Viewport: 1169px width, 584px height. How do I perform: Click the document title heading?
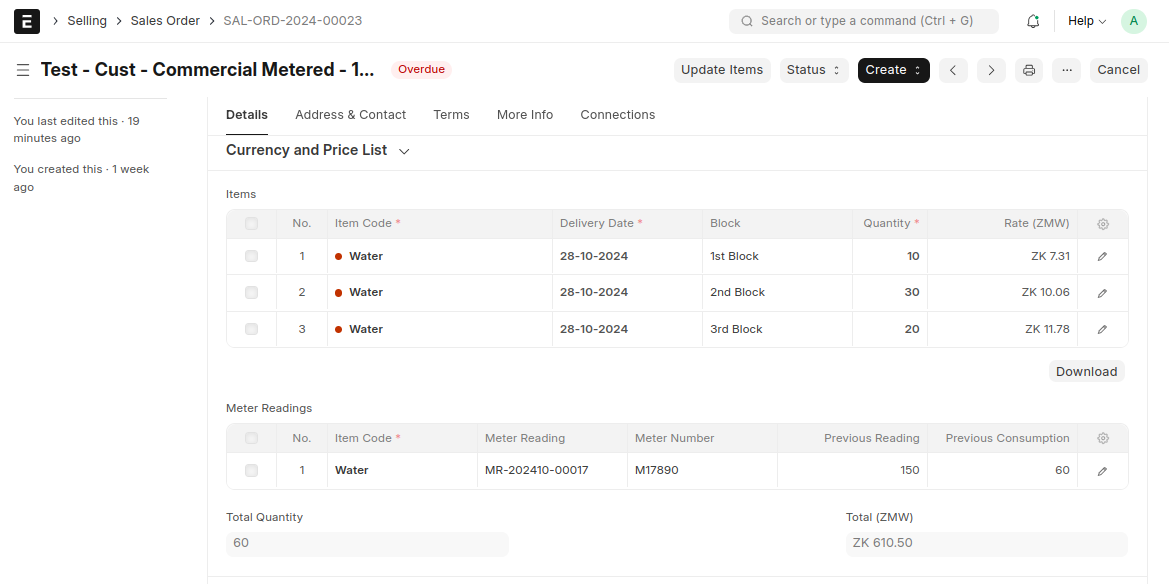click(x=207, y=70)
